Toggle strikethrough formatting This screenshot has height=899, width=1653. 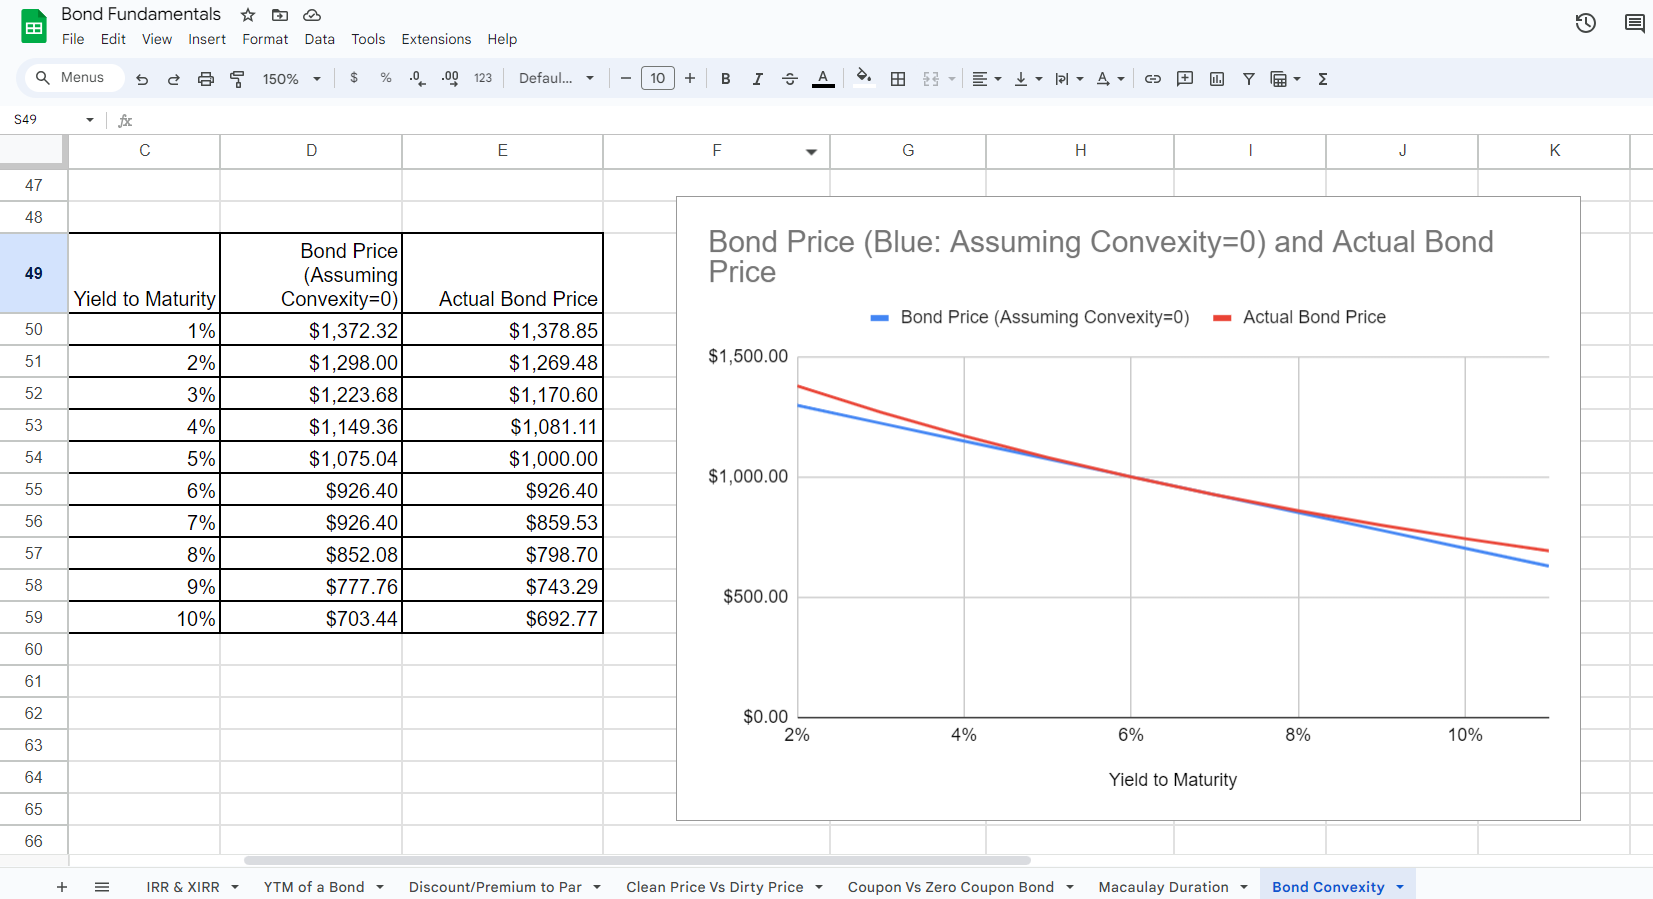point(790,79)
